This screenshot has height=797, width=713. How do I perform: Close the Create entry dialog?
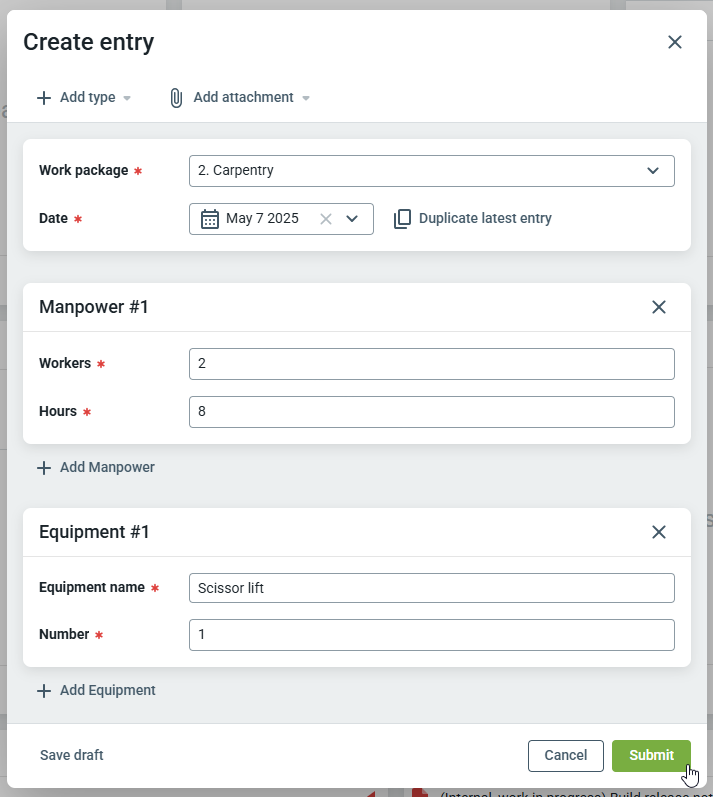pos(675,42)
